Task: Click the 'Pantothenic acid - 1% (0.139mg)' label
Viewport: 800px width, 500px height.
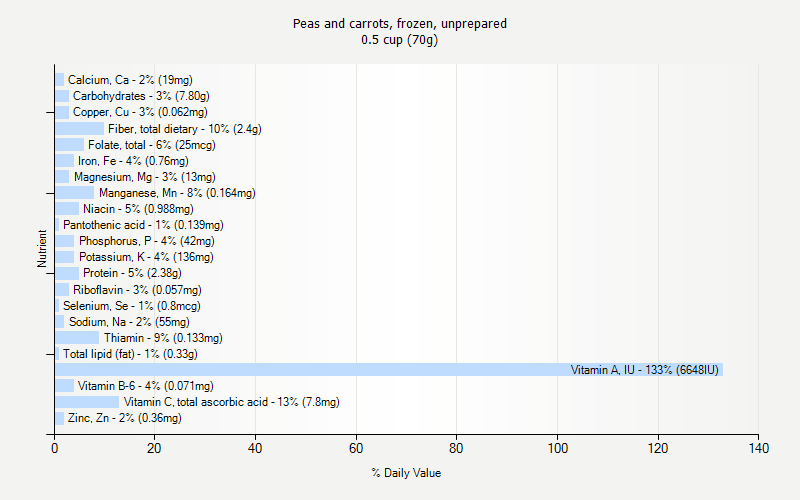Action: click(143, 225)
